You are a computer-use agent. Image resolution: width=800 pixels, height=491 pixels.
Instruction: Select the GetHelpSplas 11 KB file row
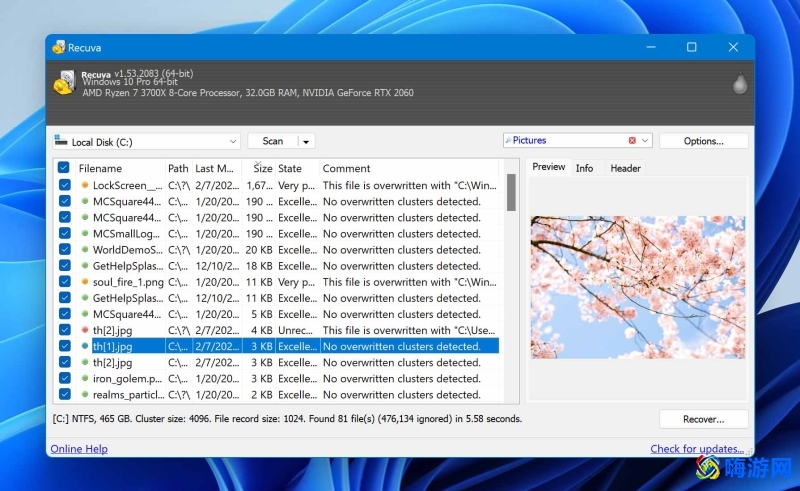[278, 298]
